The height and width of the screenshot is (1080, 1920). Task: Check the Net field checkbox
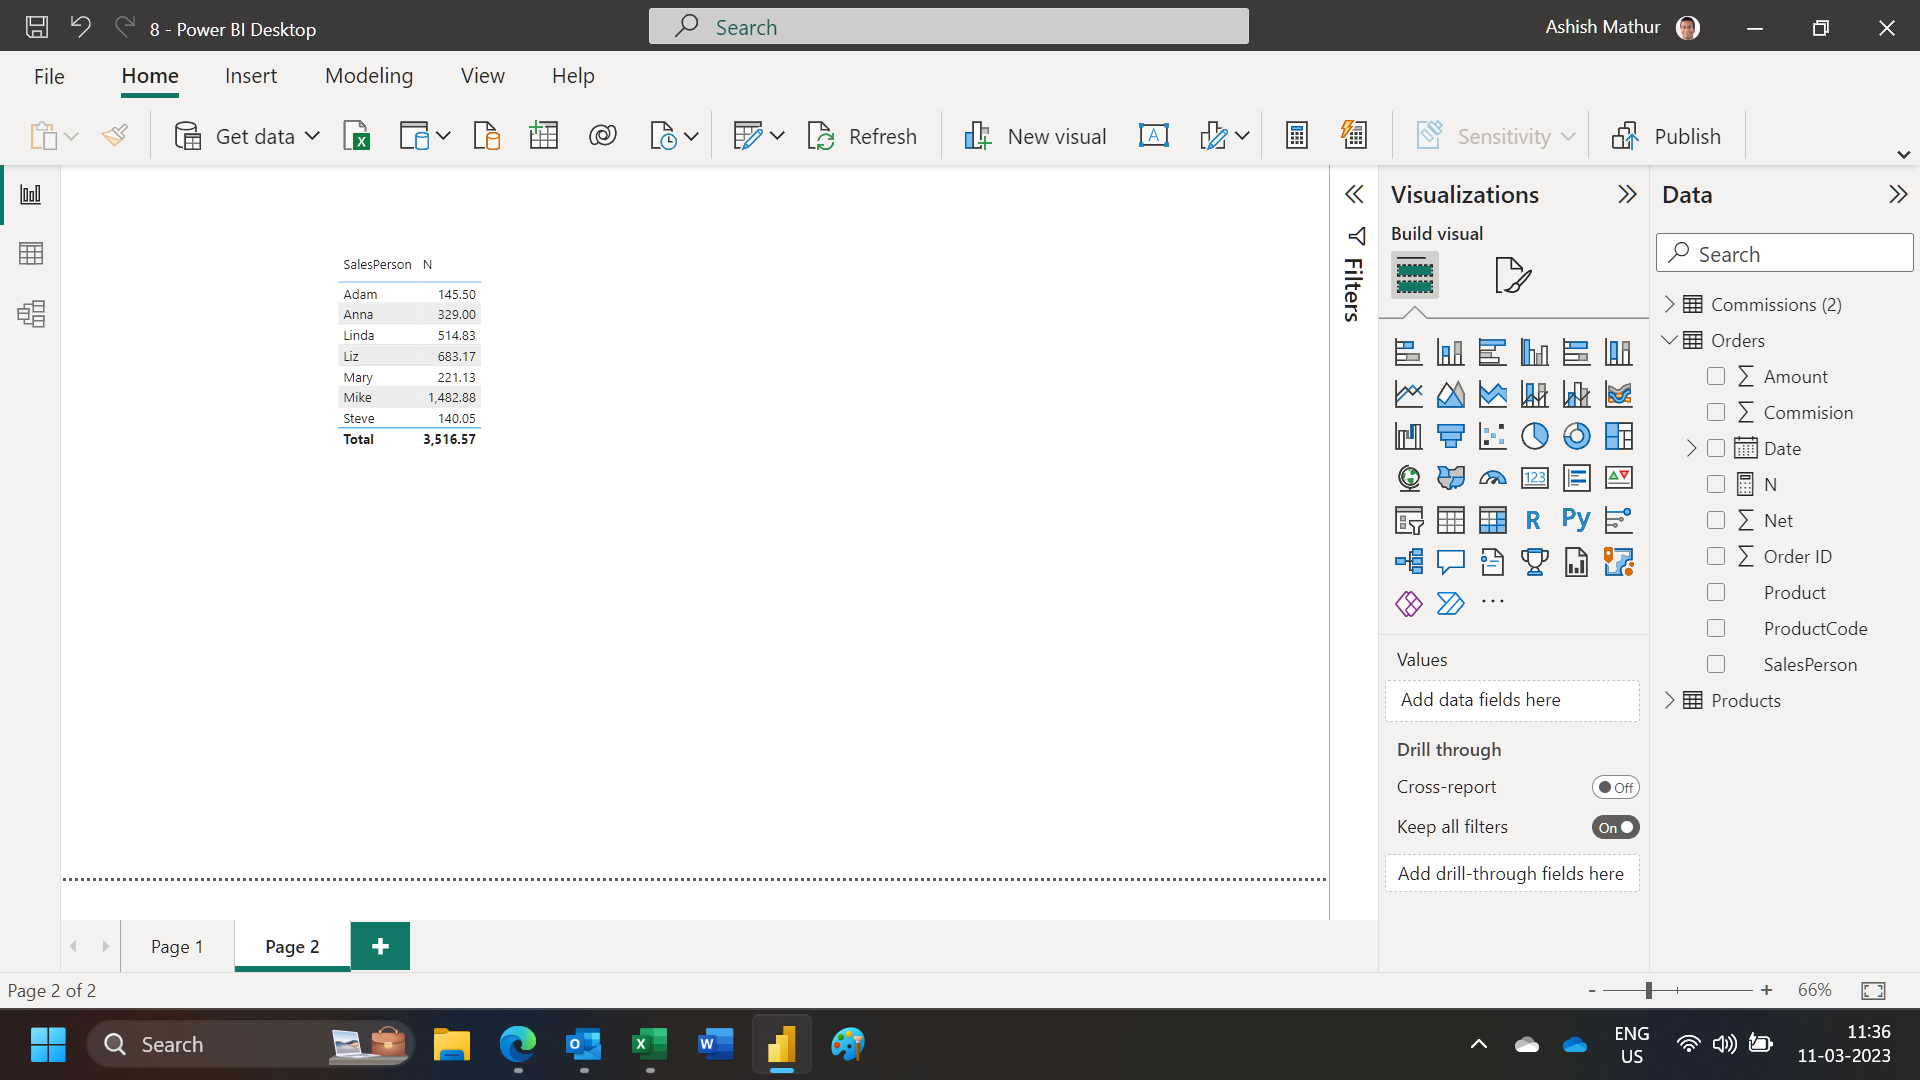pos(1716,520)
